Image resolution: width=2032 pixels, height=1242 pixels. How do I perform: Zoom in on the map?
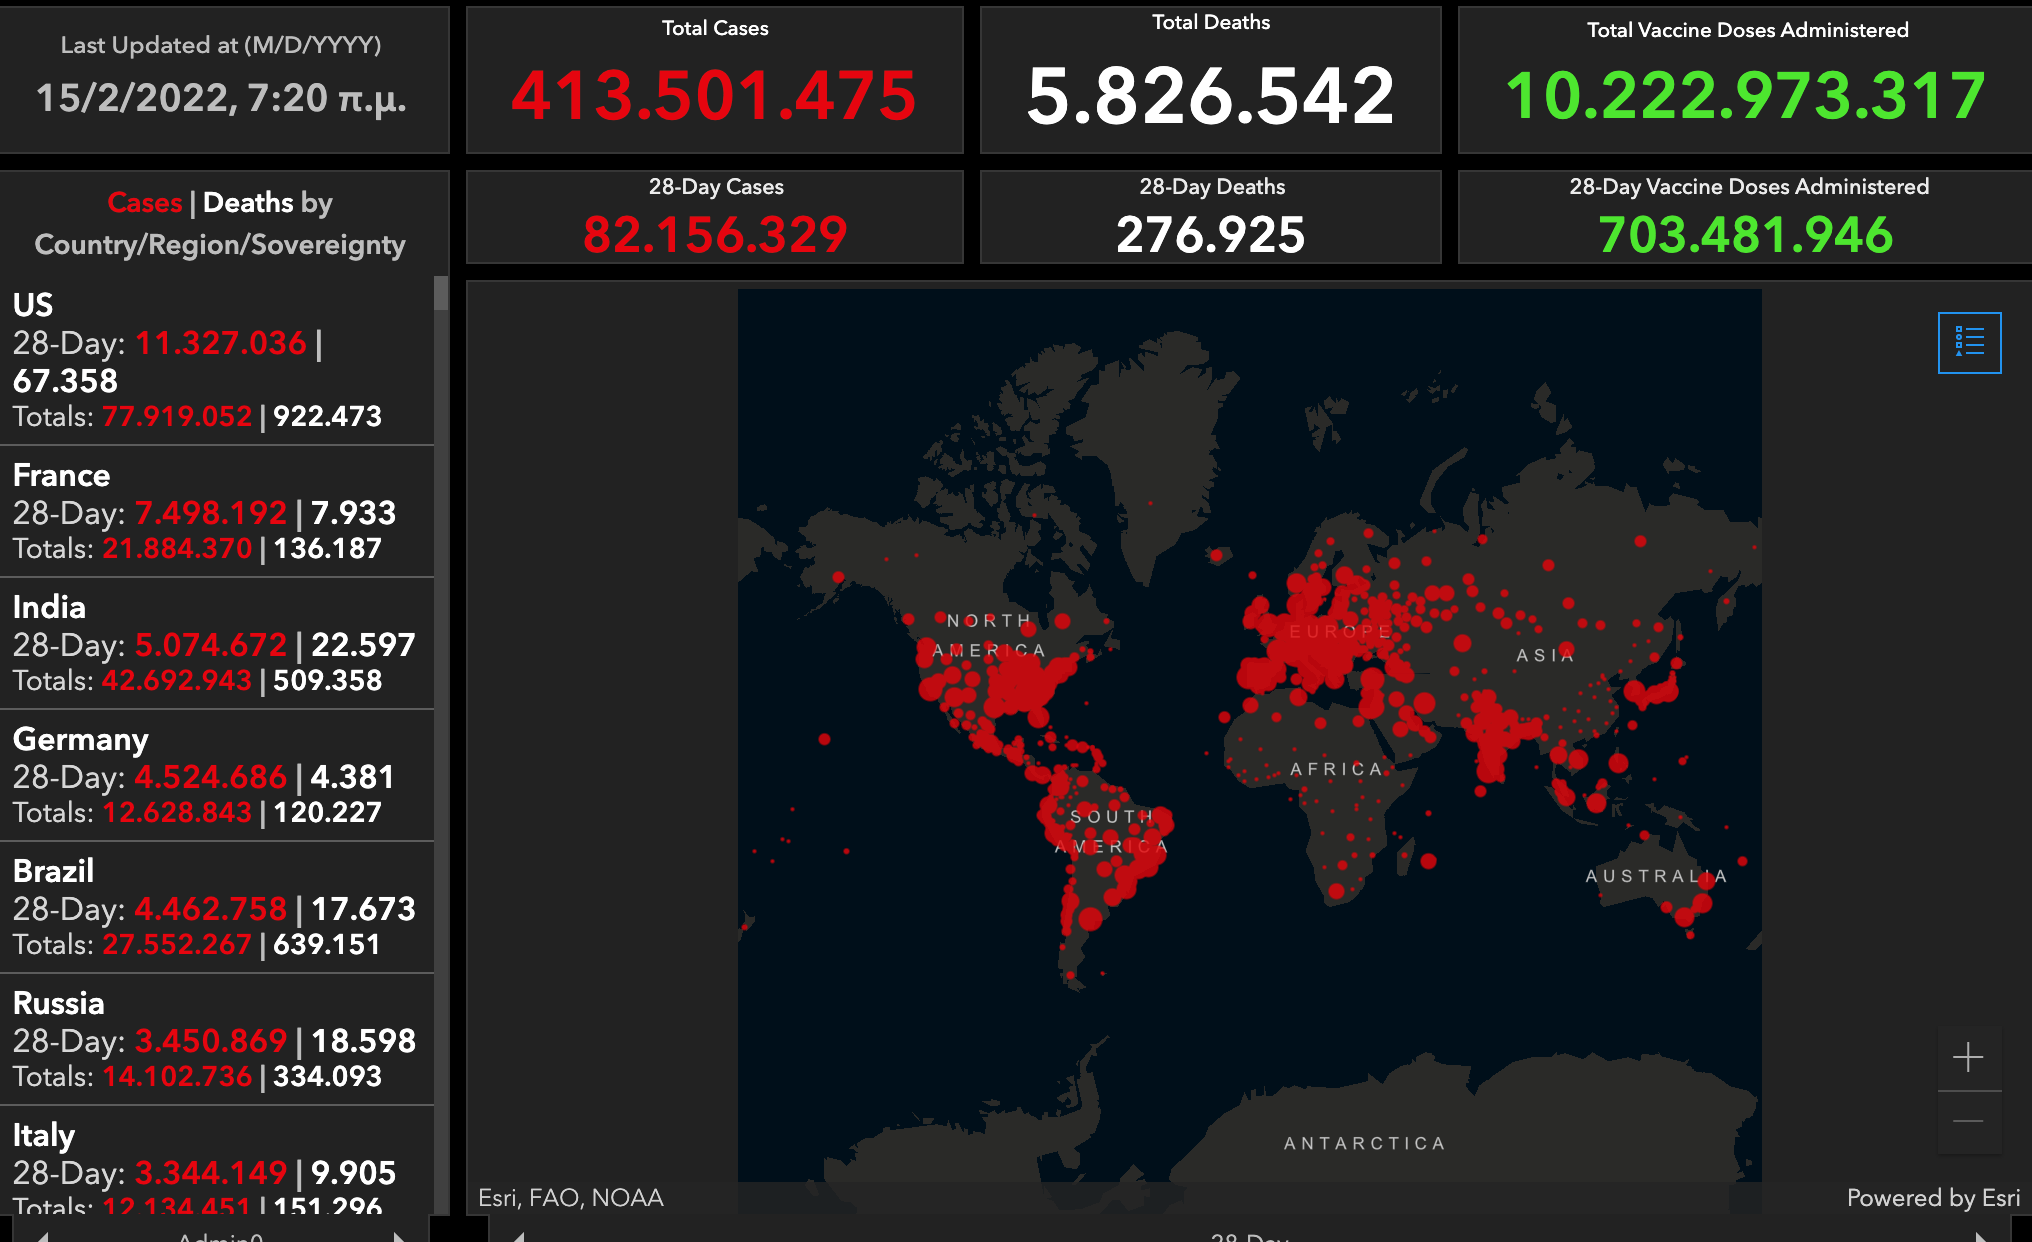(1968, 1057)
